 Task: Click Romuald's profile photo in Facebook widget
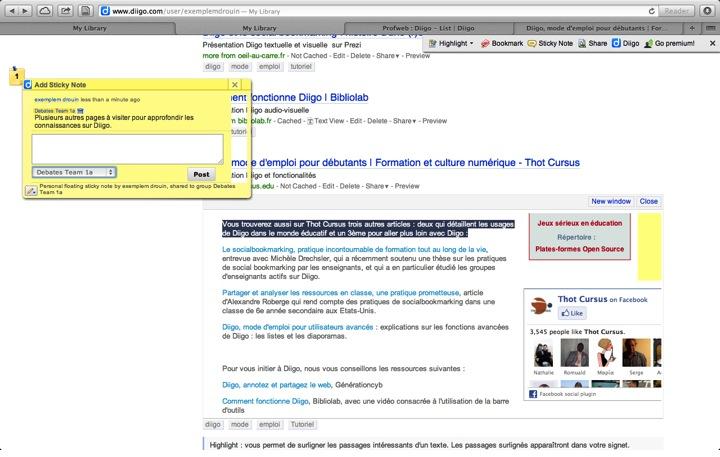[x=574, y=353]
